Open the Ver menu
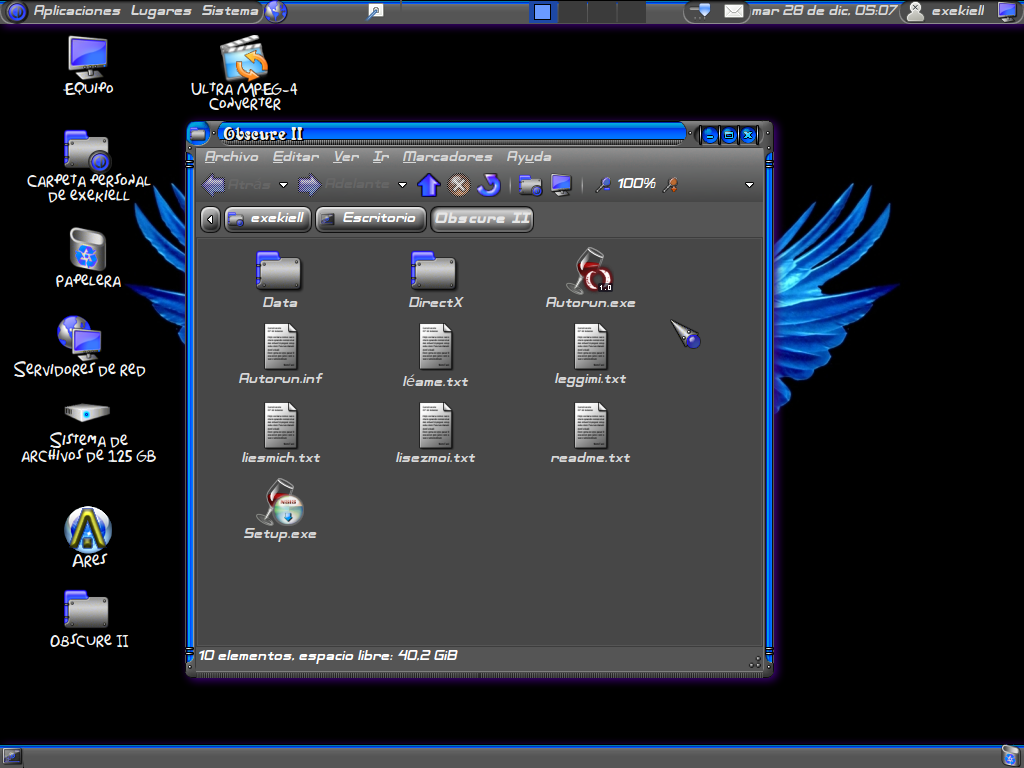 coord(346,157)
